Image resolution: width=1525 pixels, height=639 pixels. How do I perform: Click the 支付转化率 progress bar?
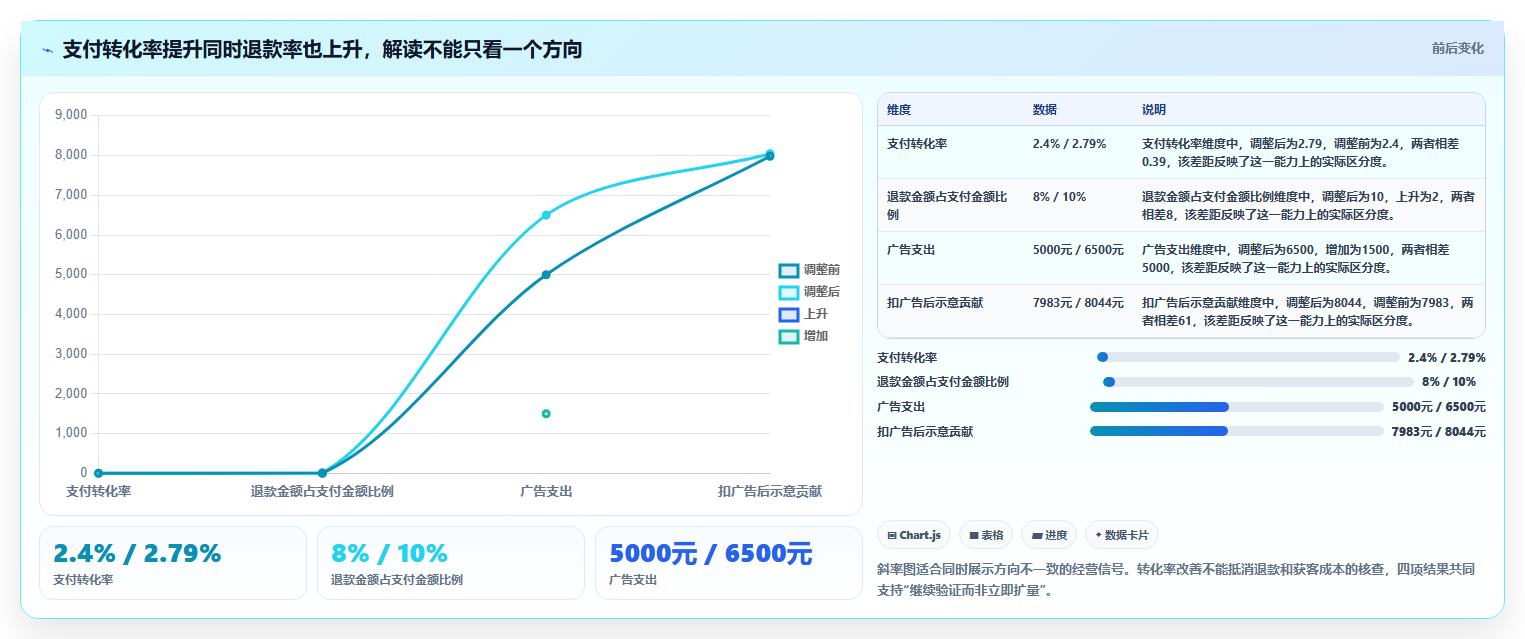(1248, 357)
